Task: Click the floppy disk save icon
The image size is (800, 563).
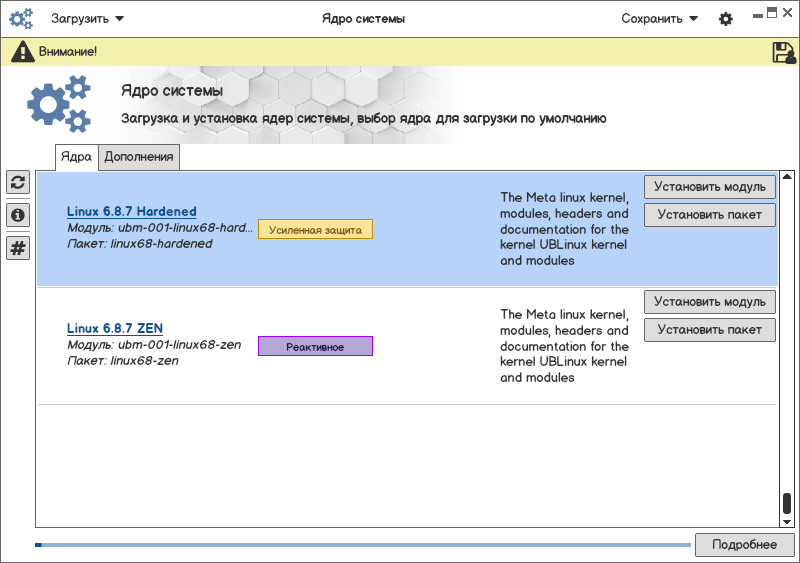Action: point(784,52)
